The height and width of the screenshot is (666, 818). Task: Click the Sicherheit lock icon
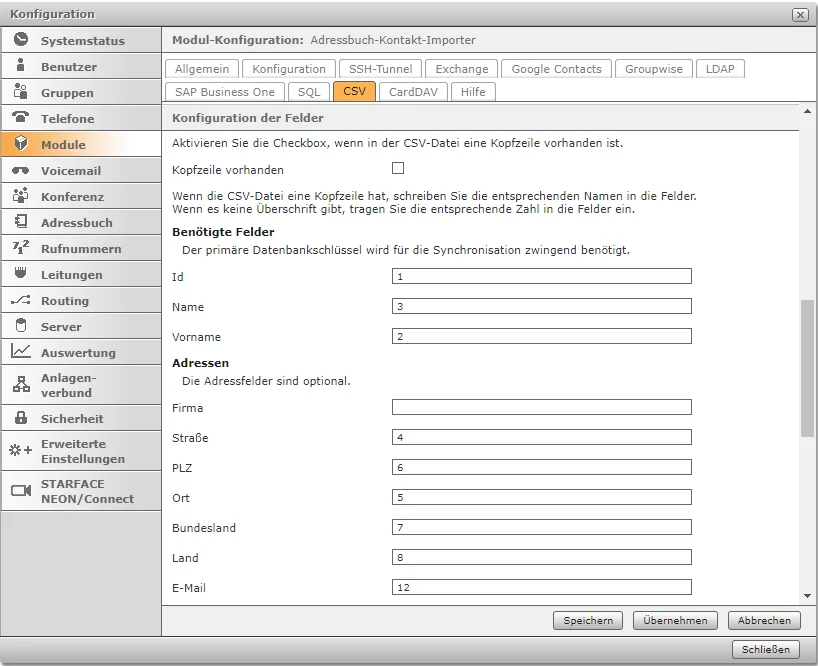21,417
